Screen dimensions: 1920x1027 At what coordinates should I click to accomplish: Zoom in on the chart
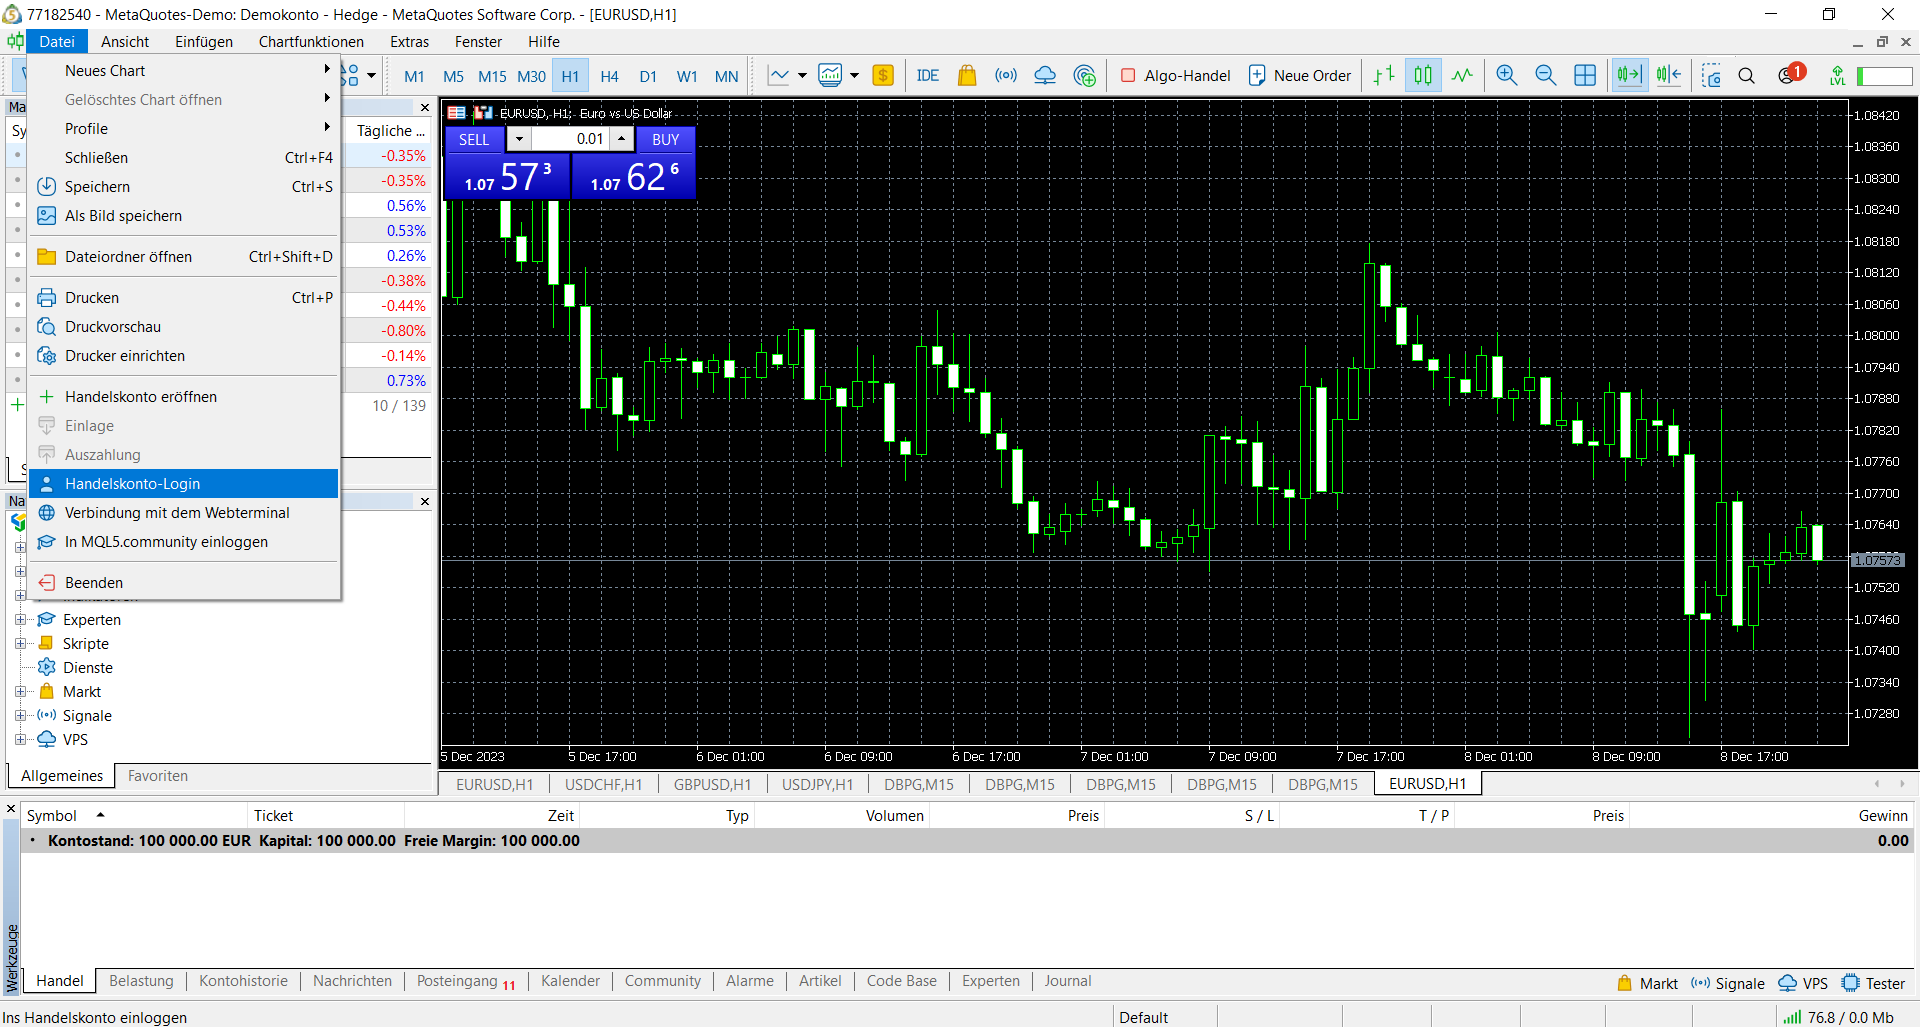click(1507, 76)
